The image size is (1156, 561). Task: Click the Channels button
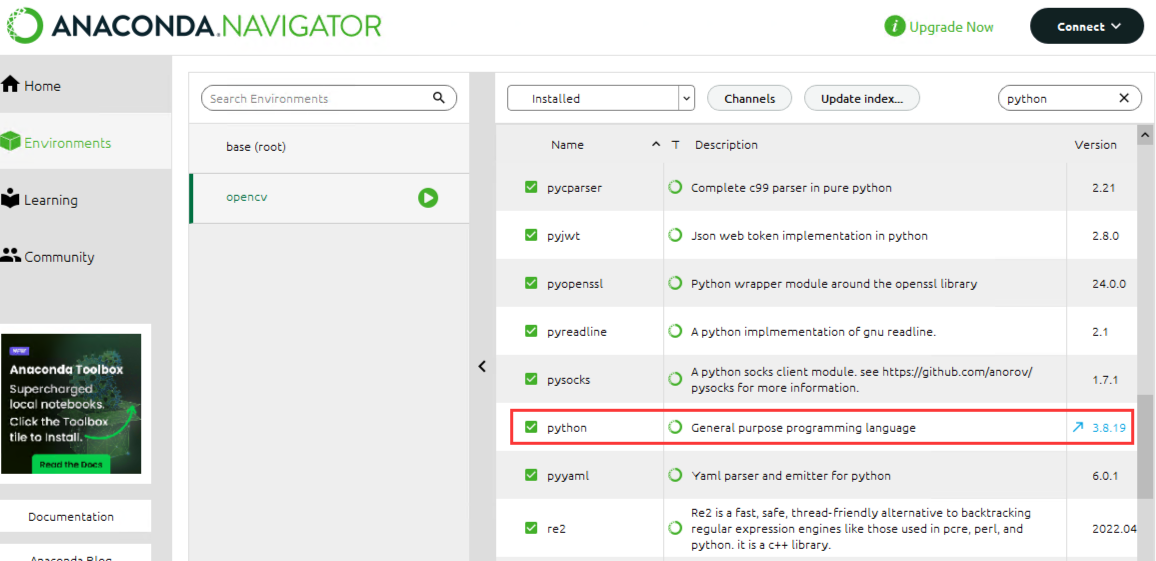[x=749, y=98]
